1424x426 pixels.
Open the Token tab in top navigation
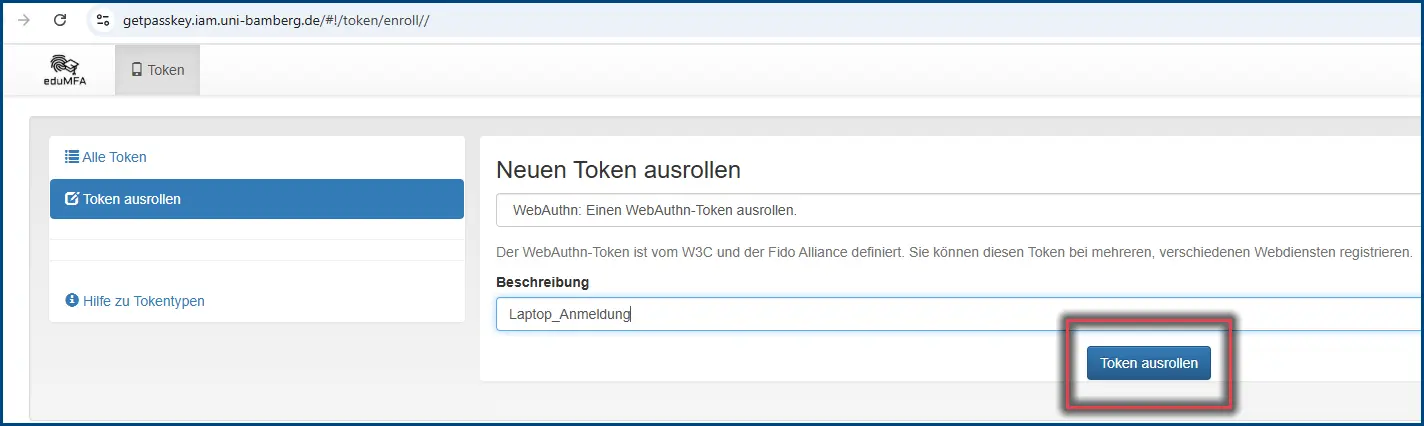pyautogui.click(x=158, y=70)
